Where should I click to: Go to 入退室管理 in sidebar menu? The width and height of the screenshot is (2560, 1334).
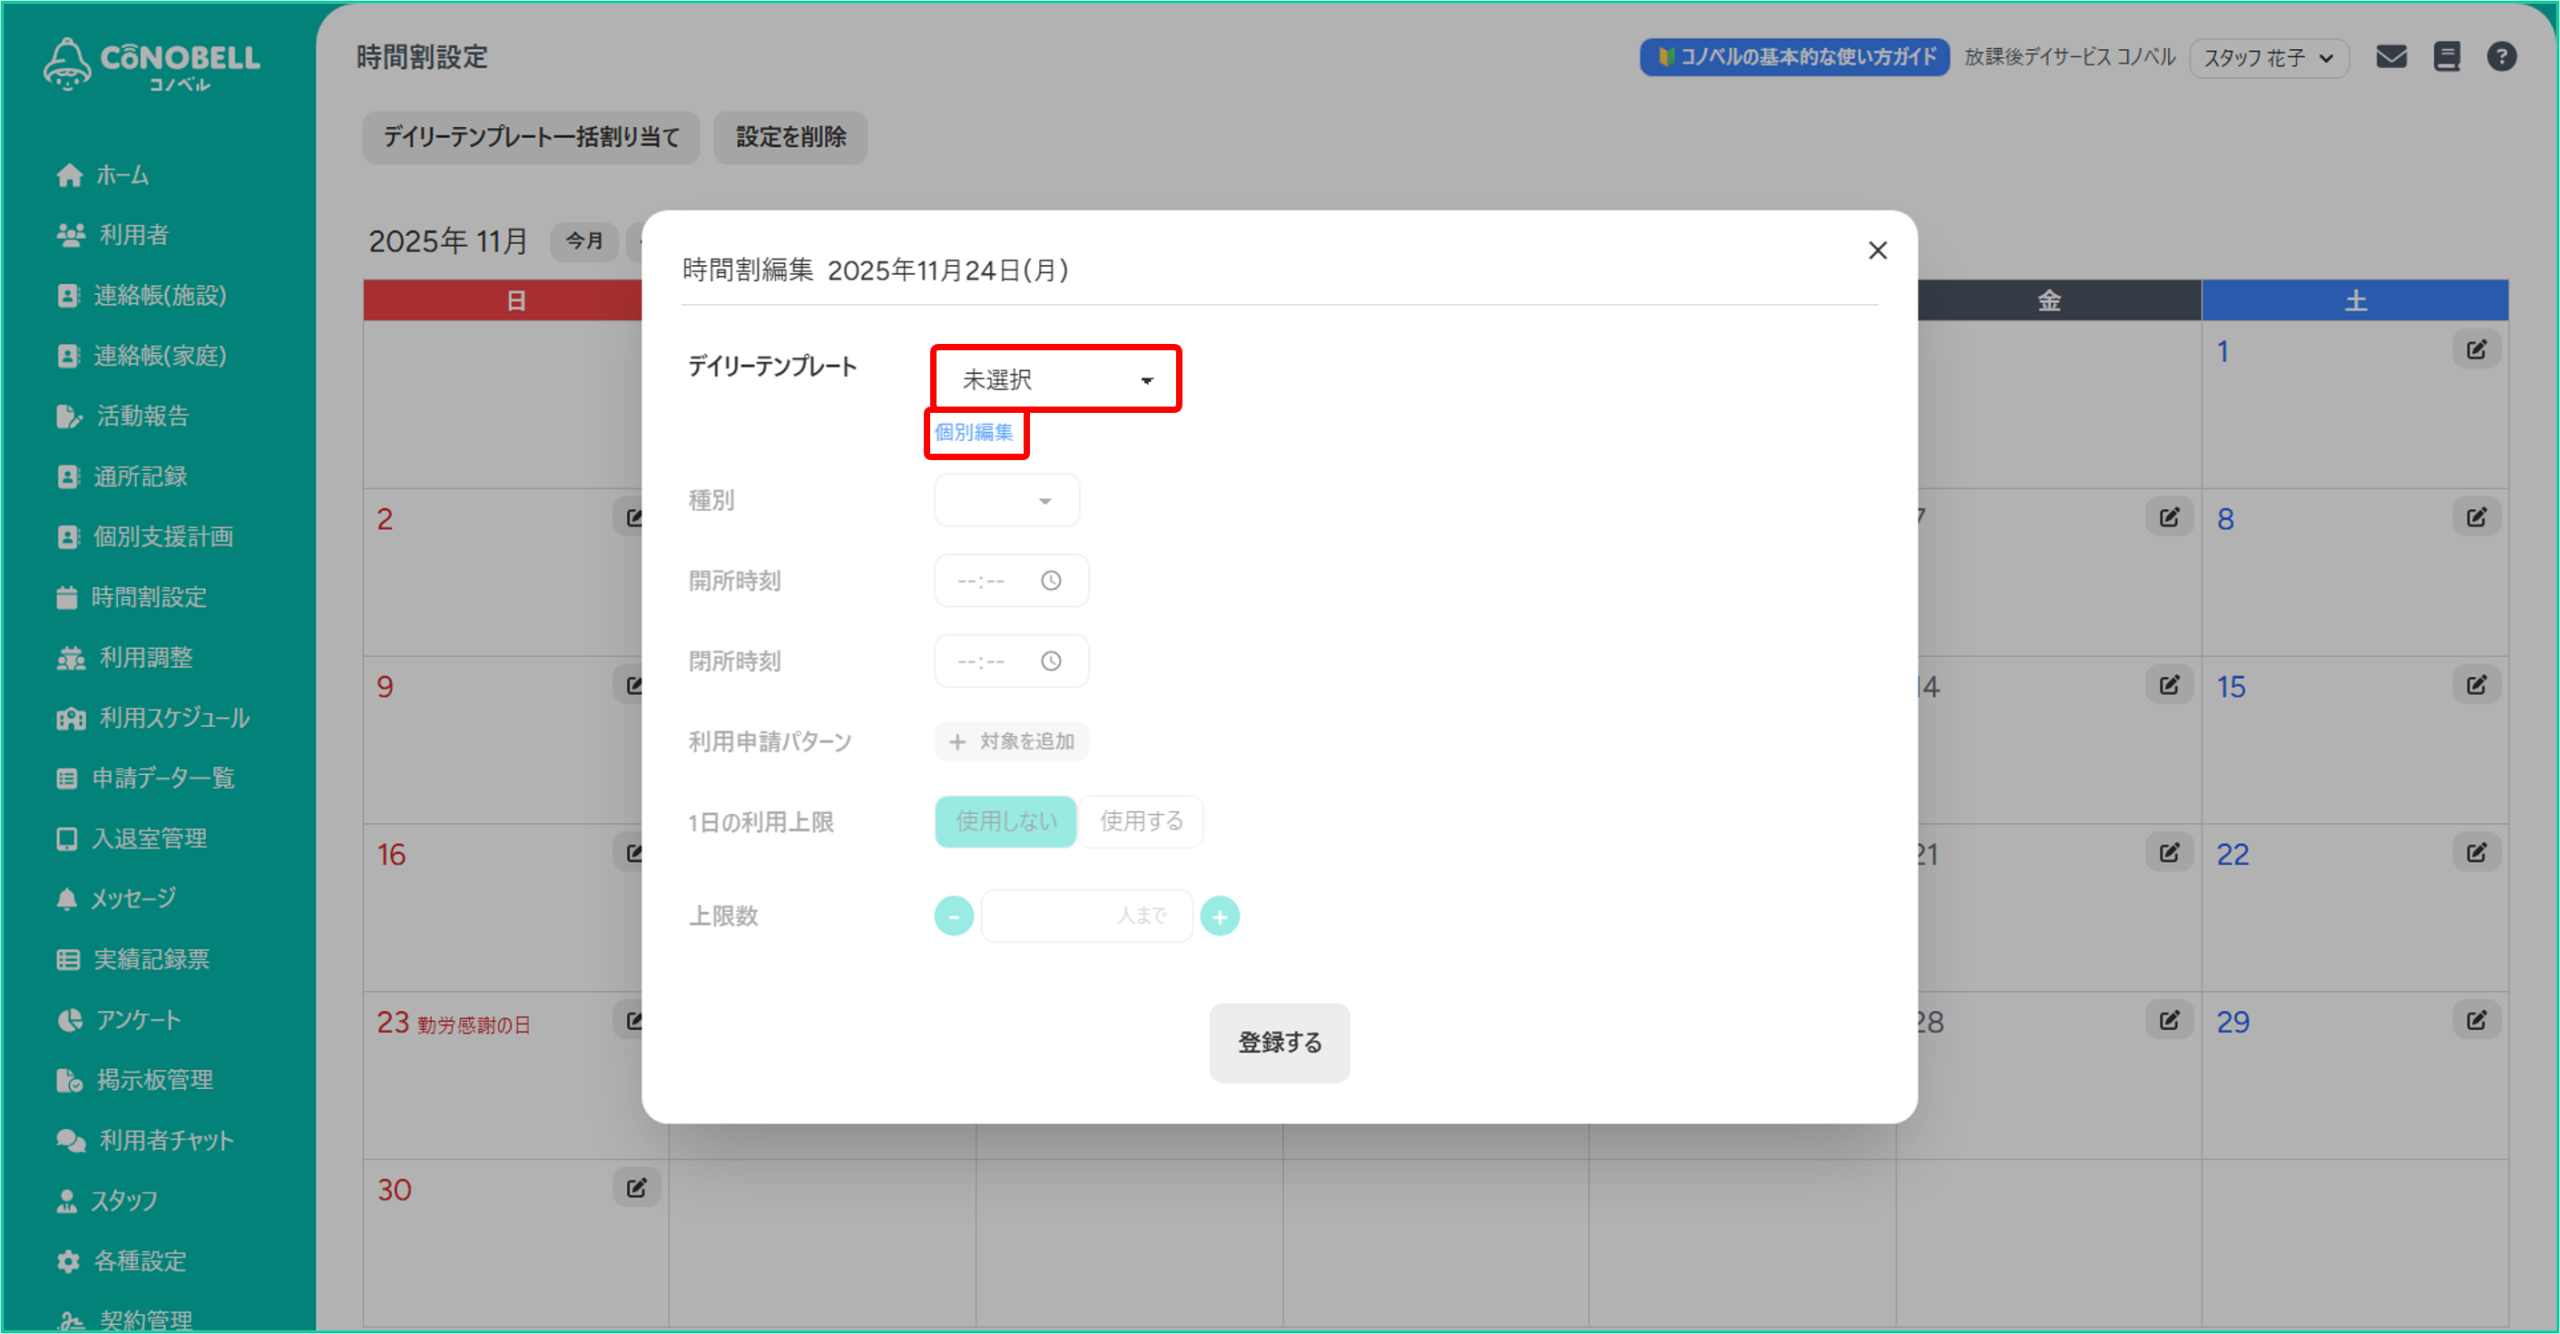[x=149, y=838]
